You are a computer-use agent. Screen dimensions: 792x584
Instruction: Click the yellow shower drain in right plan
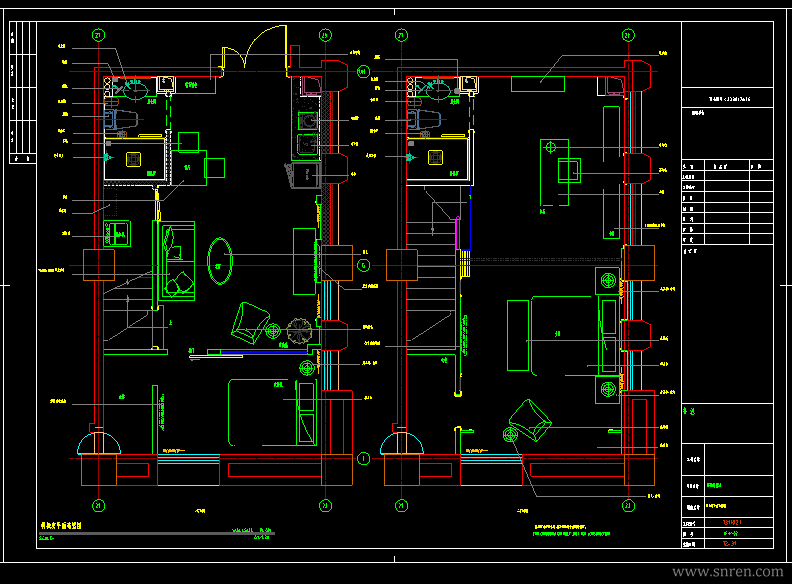(435, 158)
